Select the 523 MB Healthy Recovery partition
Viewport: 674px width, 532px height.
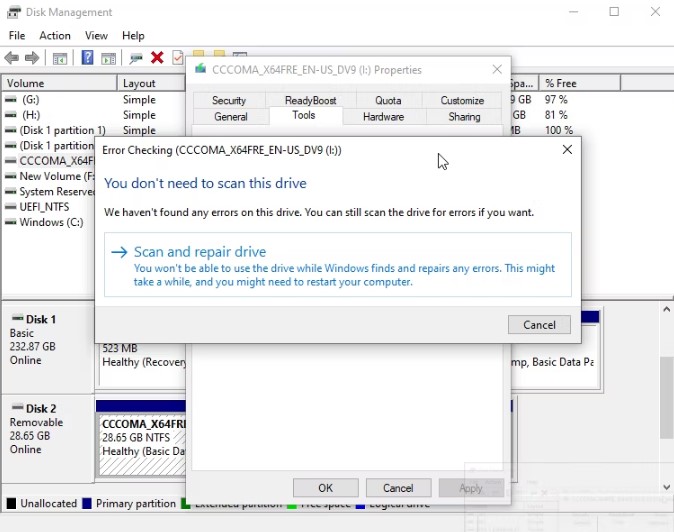pos(143,363)
